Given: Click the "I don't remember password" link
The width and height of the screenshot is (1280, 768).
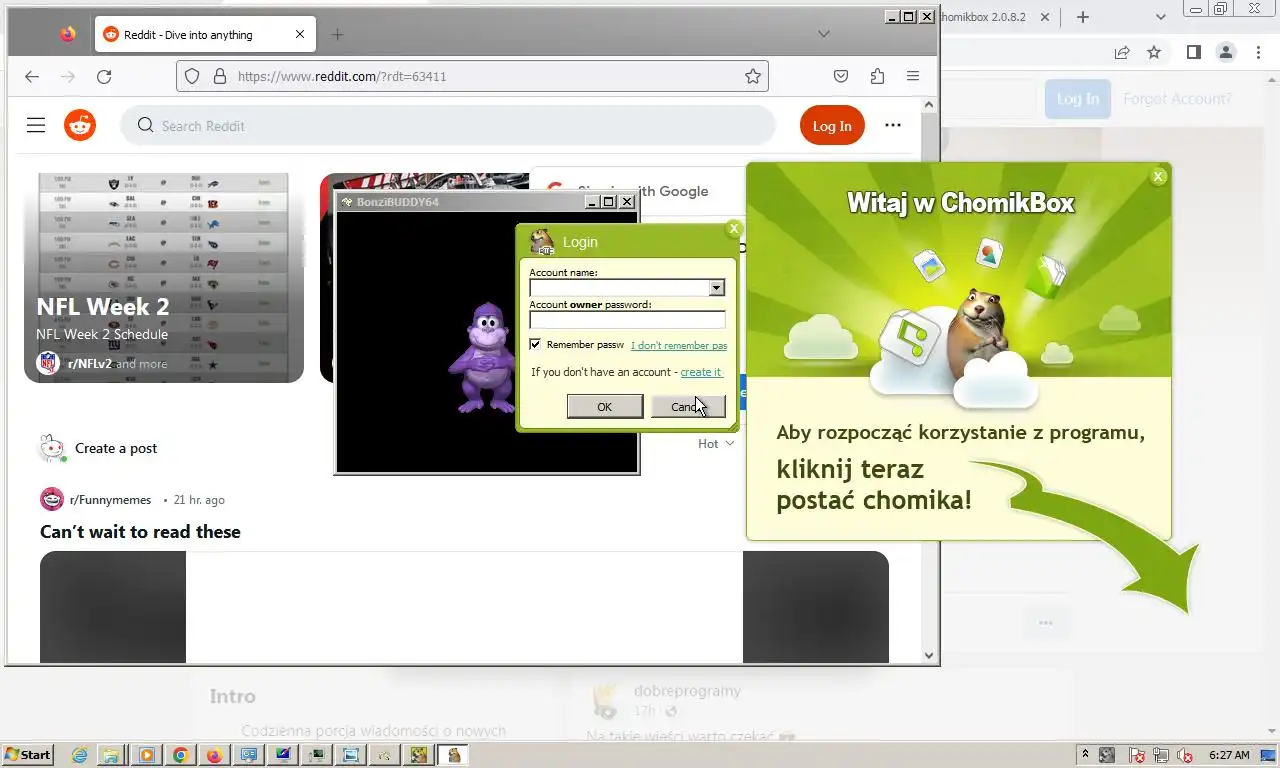Looking at the screenshot, I should click(679, 345).
